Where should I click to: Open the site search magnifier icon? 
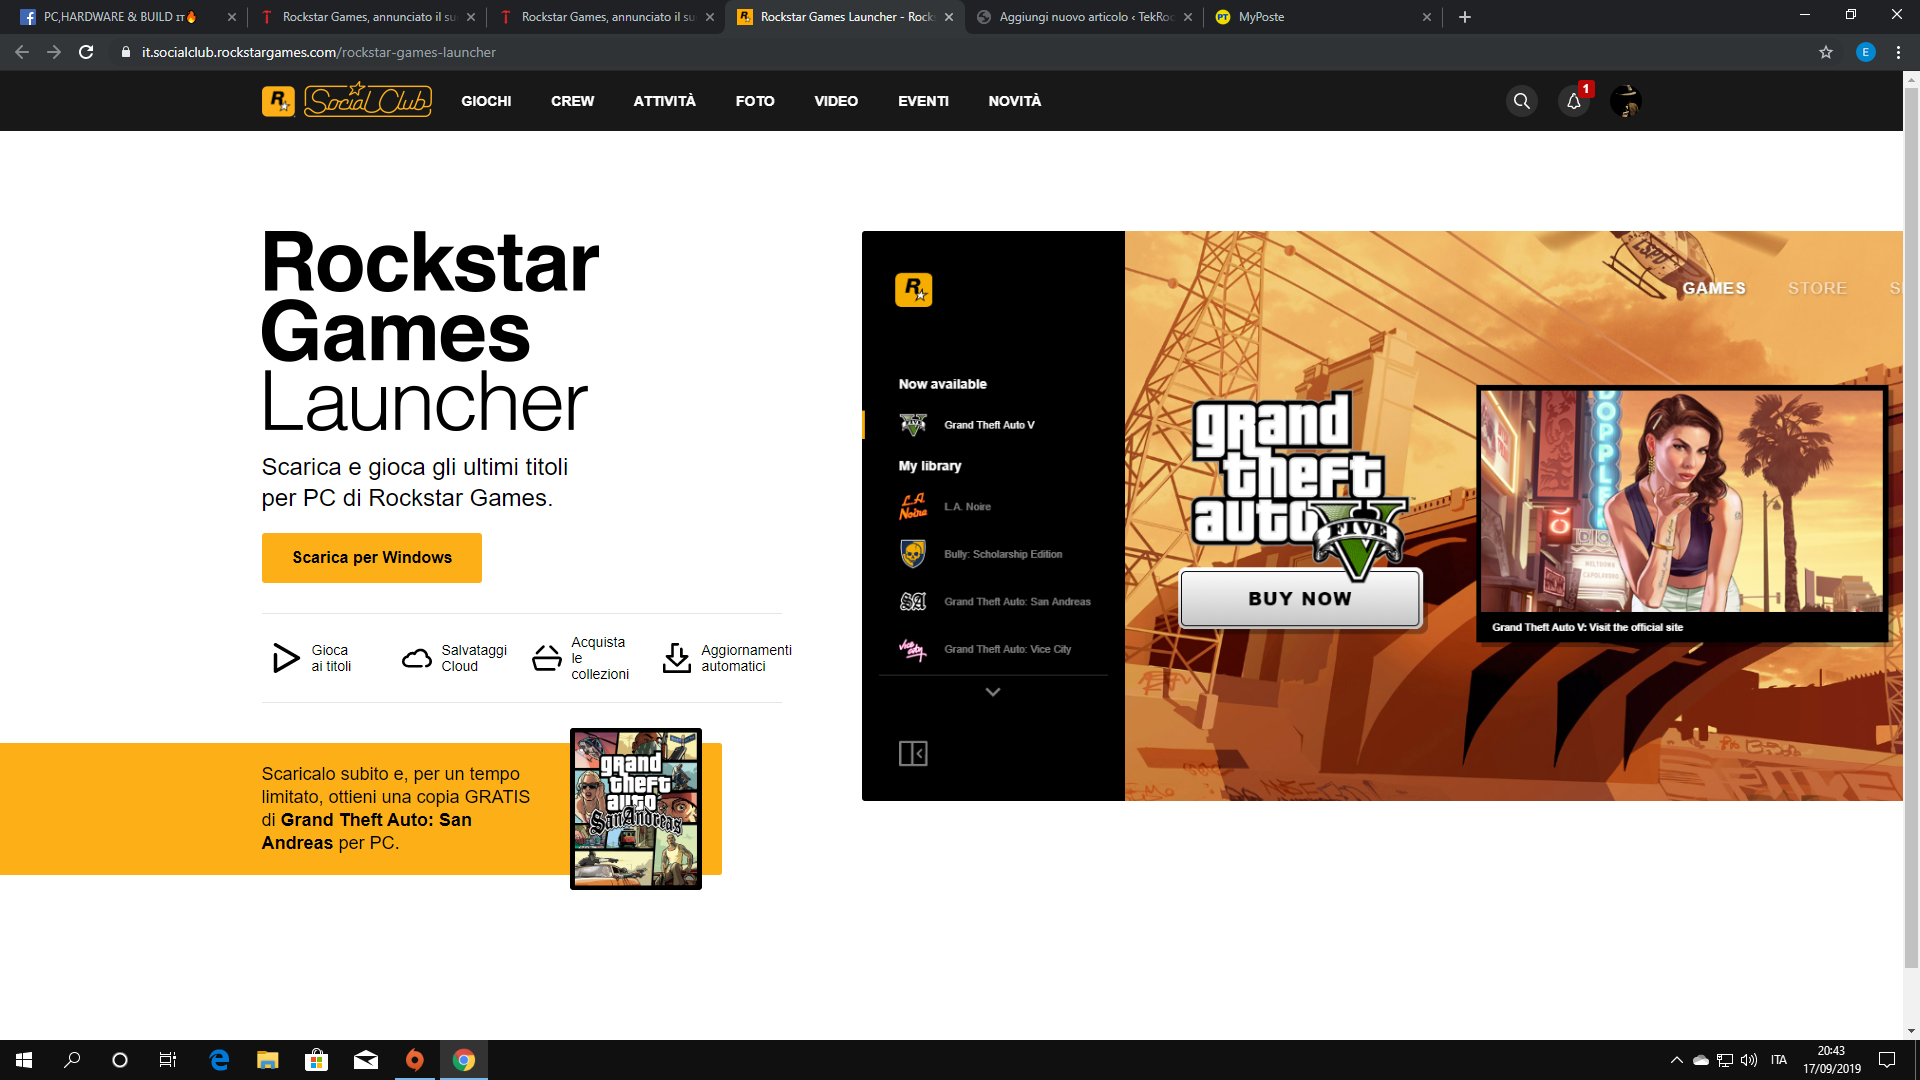tap(1522, 101)
